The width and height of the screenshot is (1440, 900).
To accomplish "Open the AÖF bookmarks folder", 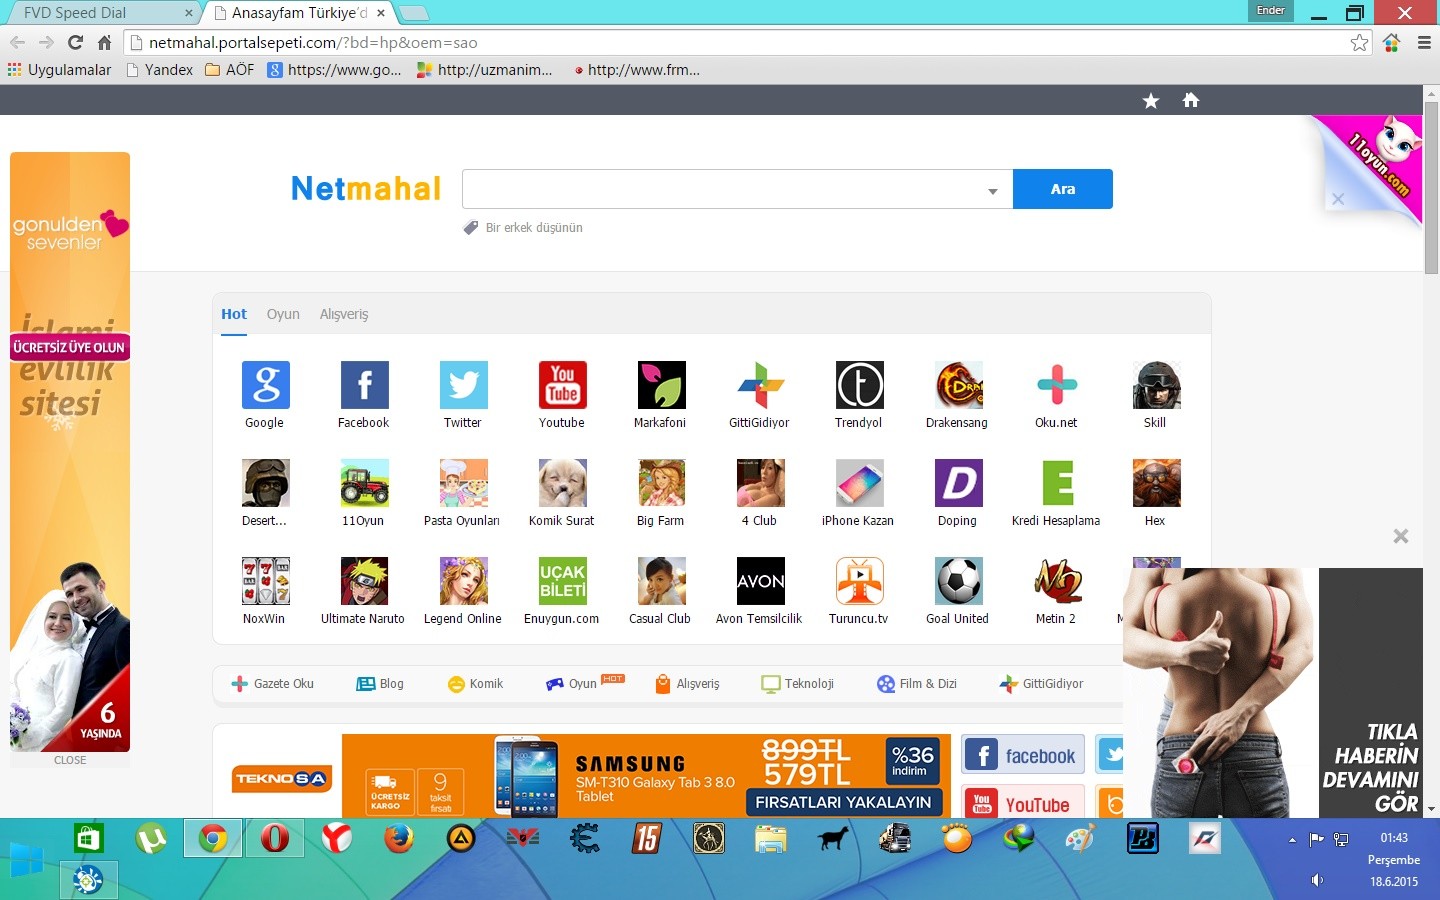I will pos(229,70).
